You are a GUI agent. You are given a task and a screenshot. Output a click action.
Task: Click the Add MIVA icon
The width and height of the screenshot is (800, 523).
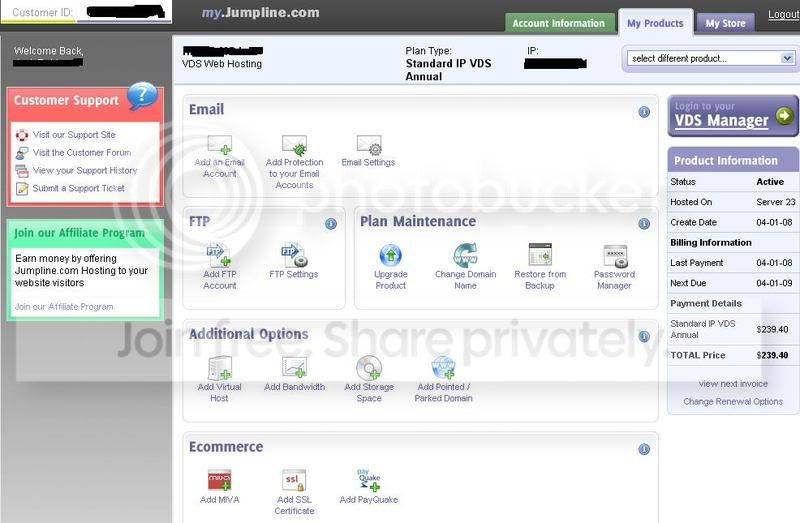(220, 480)
